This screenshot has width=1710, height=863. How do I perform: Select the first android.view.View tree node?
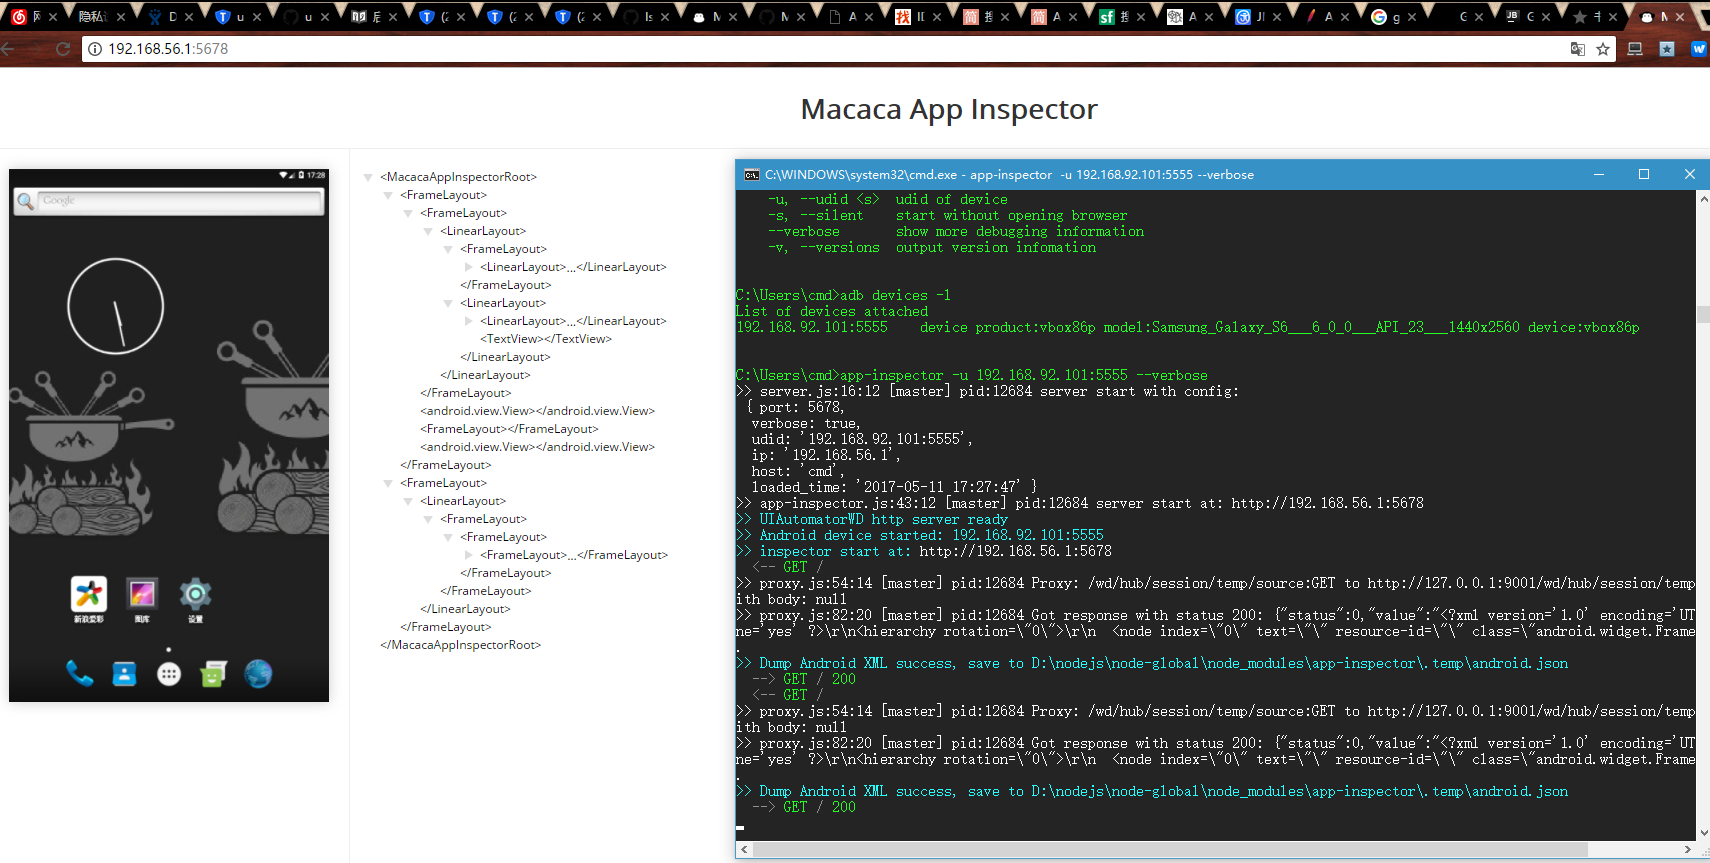pos(537,411)
